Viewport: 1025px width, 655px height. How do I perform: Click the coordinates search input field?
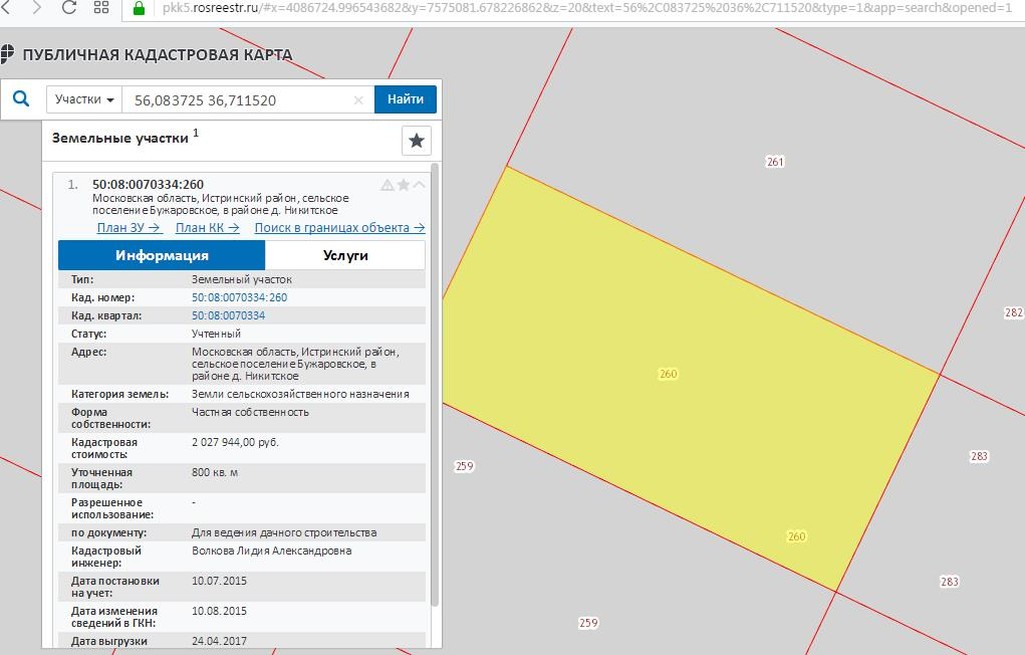[x=240, y=100]
